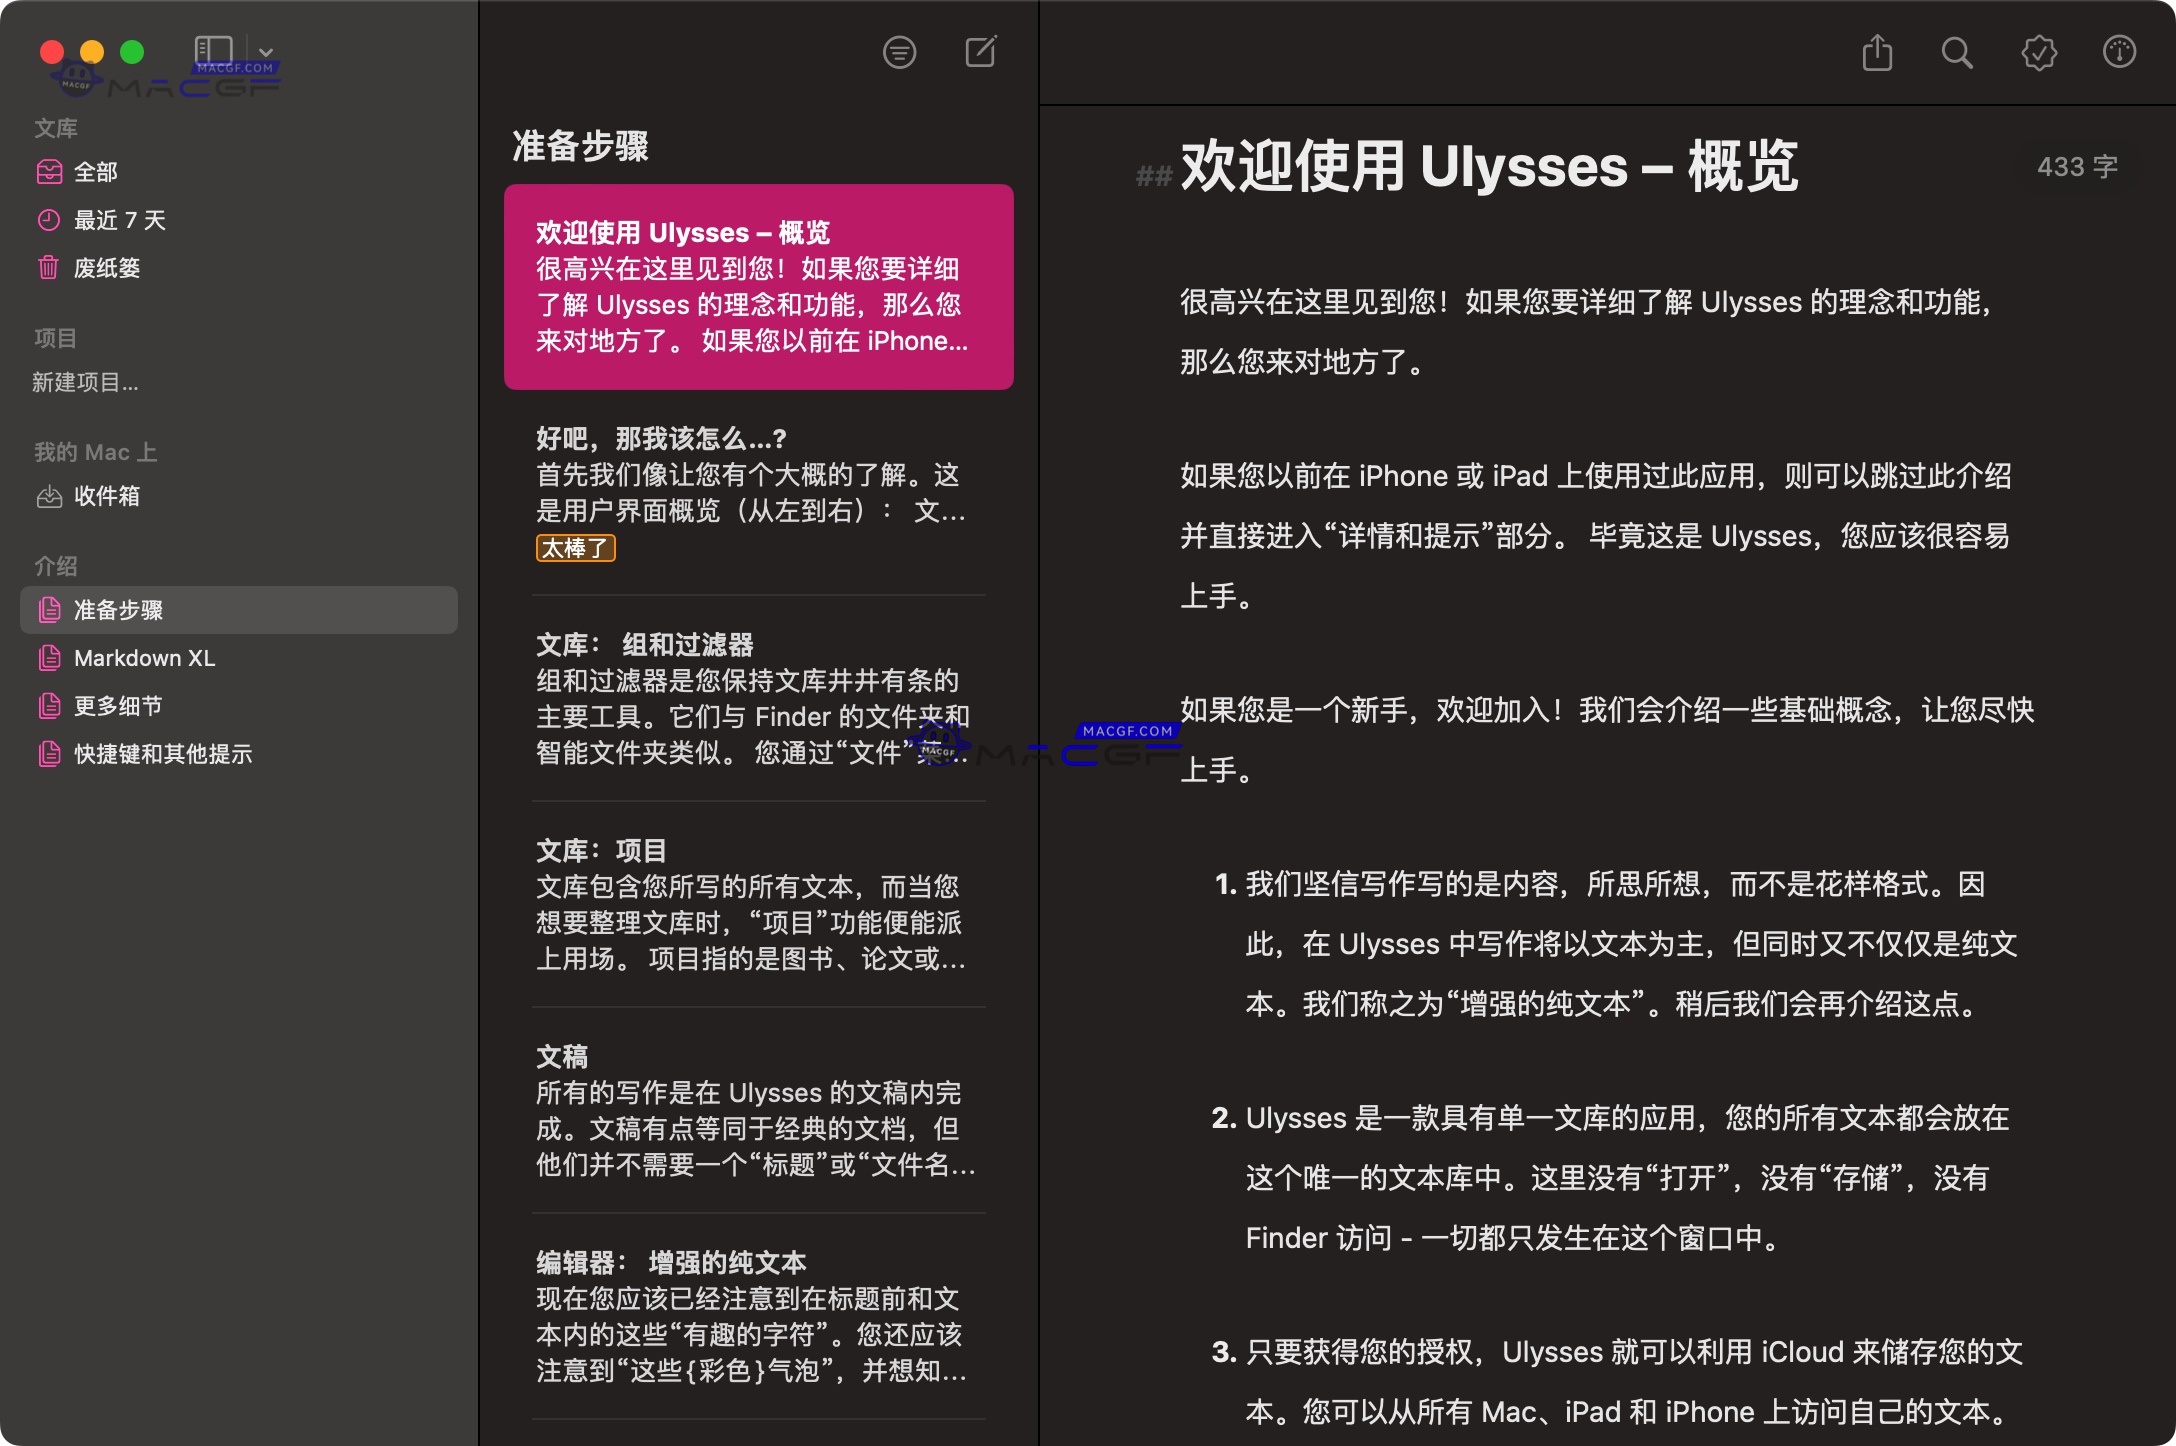Open quick search with the magnifier icon

point(1958,53)
